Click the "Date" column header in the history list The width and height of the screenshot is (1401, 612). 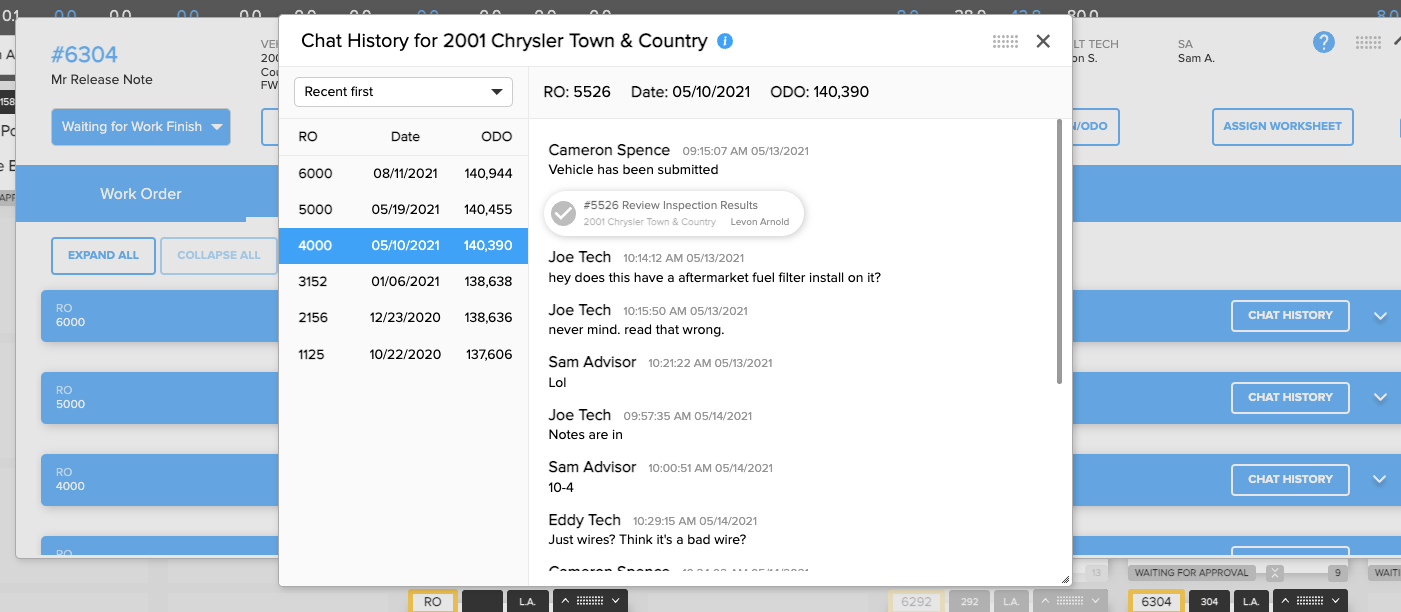[x=405, y=137]
